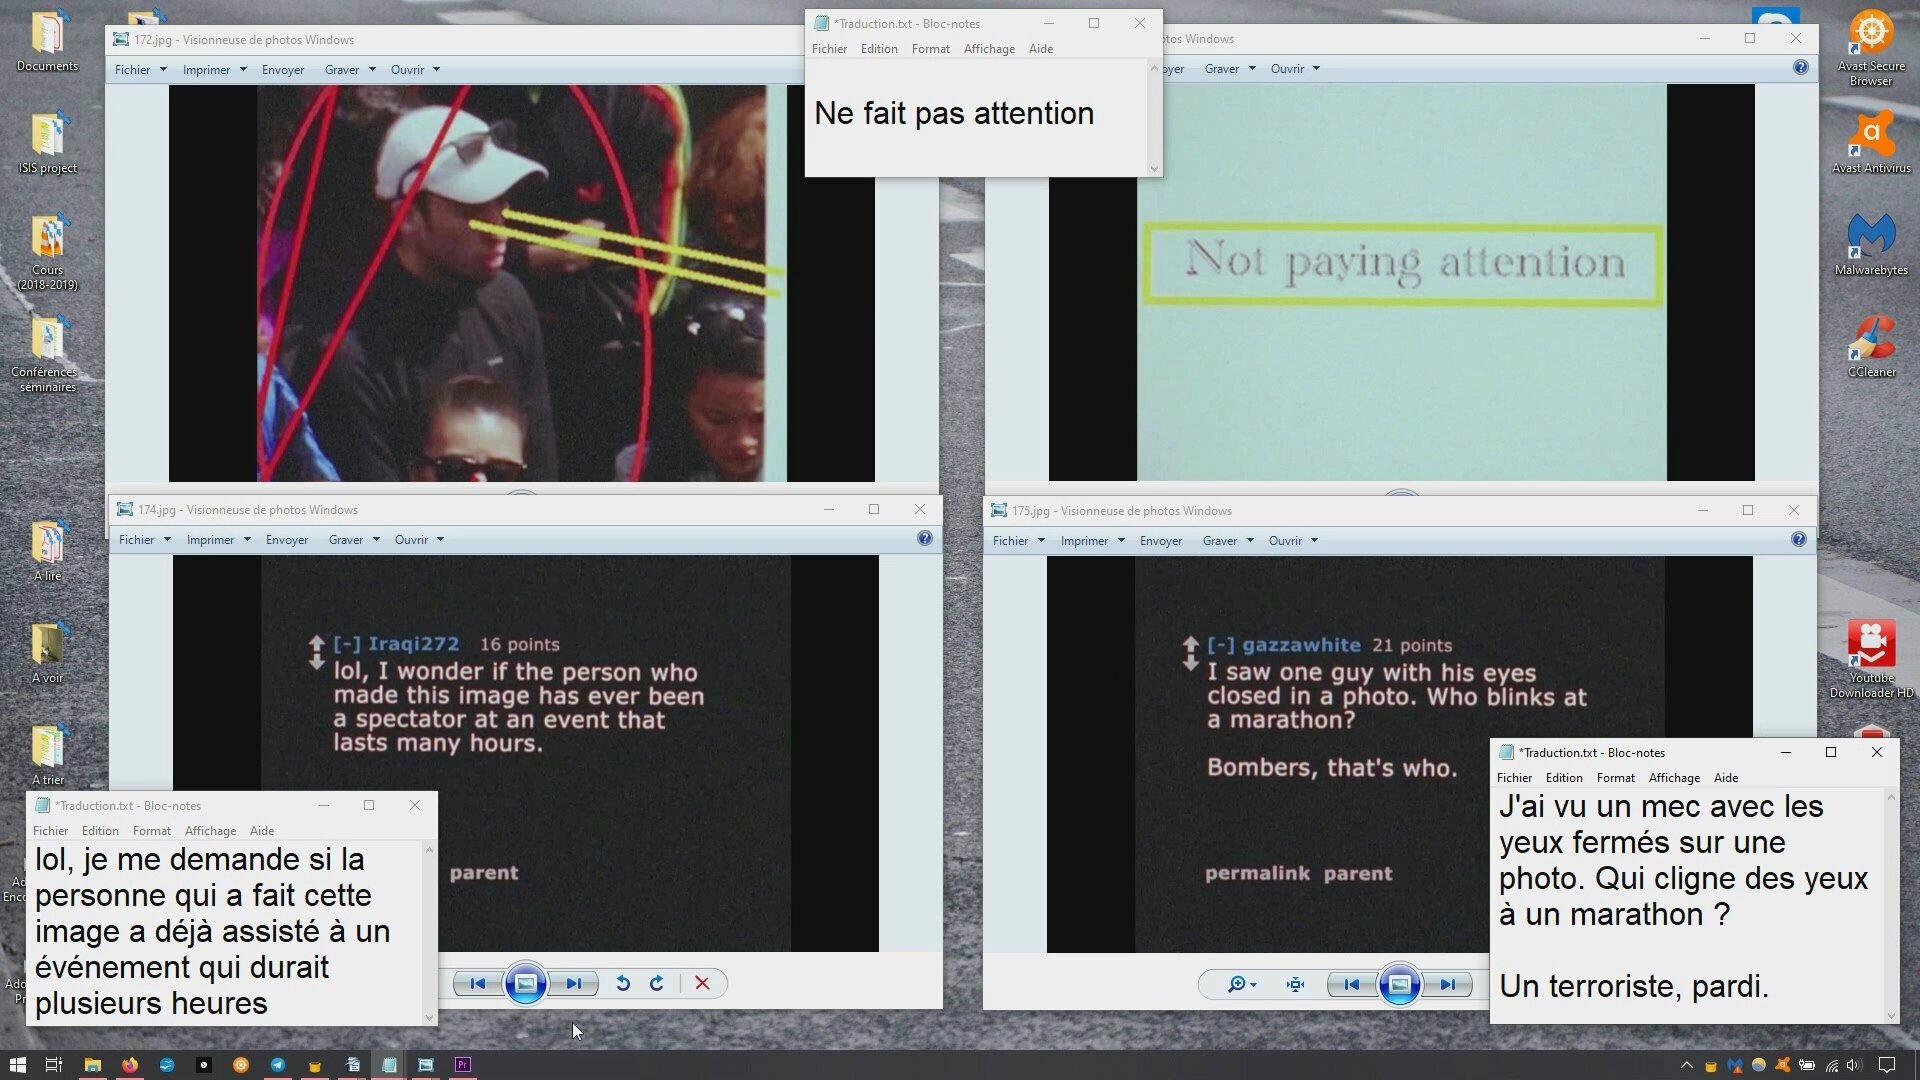
Task: Open Premiere Pro taskbar icon
Action: click(462, 1065)
